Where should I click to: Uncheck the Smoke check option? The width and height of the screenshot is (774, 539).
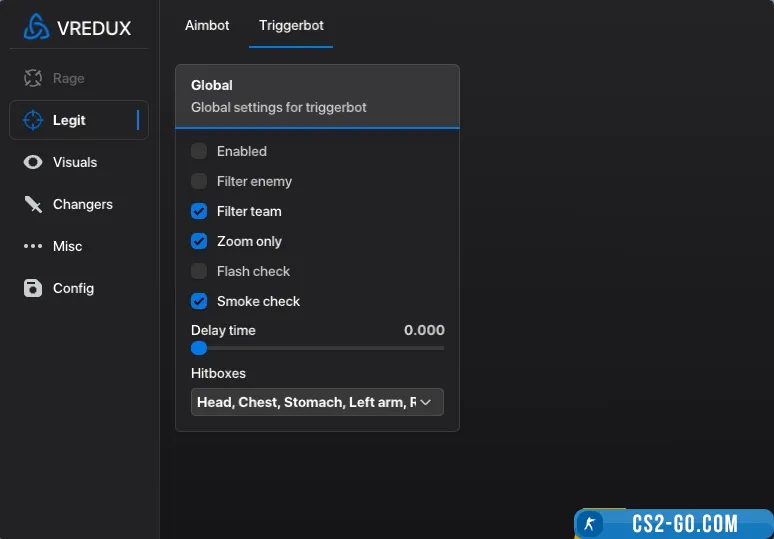point(199,301)
